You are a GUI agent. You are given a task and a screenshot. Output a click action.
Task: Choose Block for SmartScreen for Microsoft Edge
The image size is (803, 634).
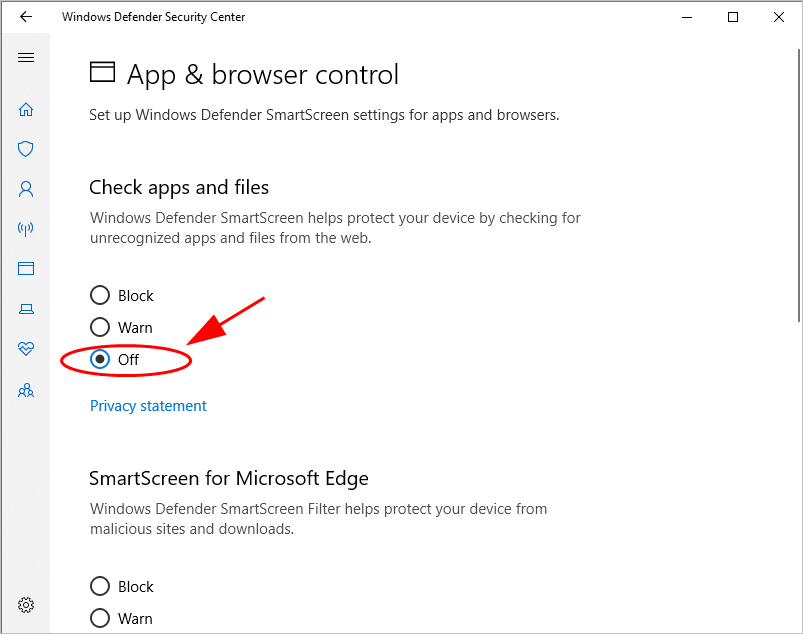(100, 586)
